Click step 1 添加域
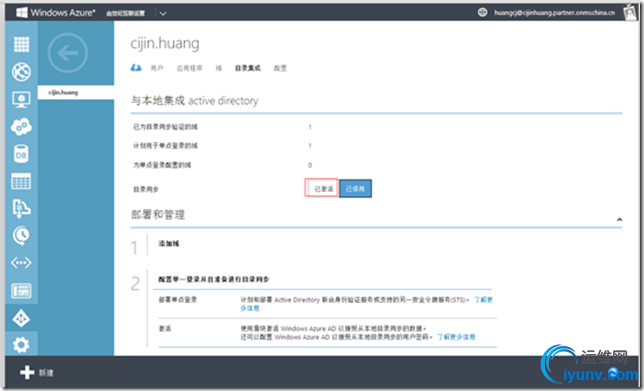The height and width of the screenshot is (391, 644). tap(169, 244)
